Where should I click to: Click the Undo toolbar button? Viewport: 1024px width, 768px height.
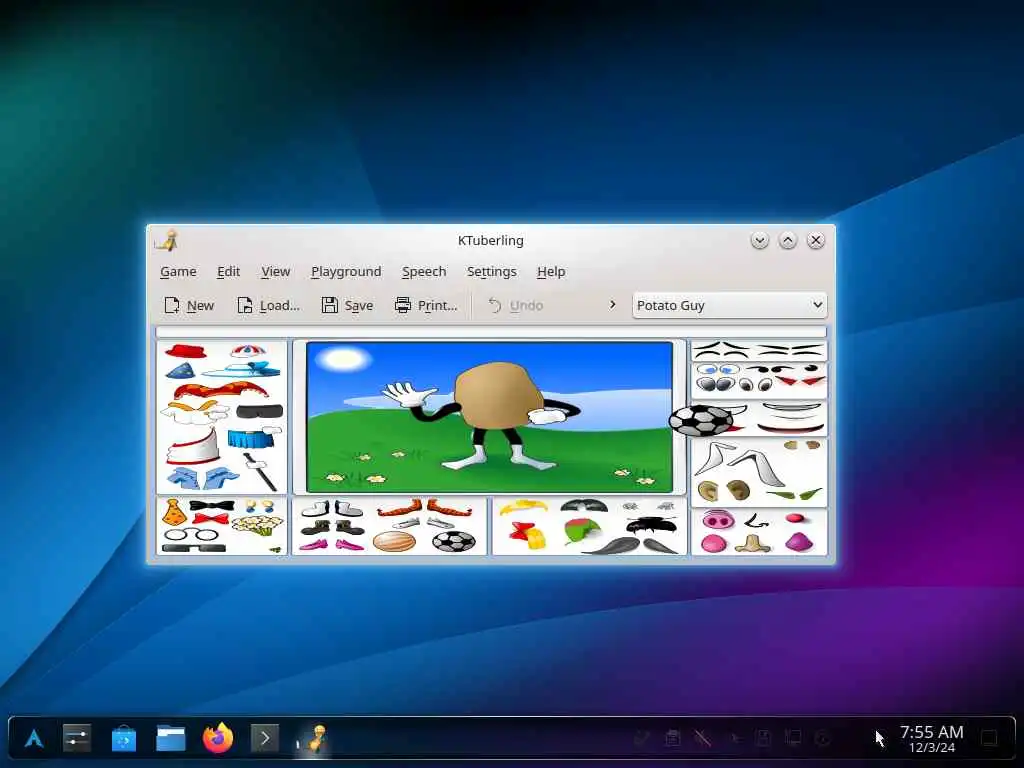[x=516, y=305]
